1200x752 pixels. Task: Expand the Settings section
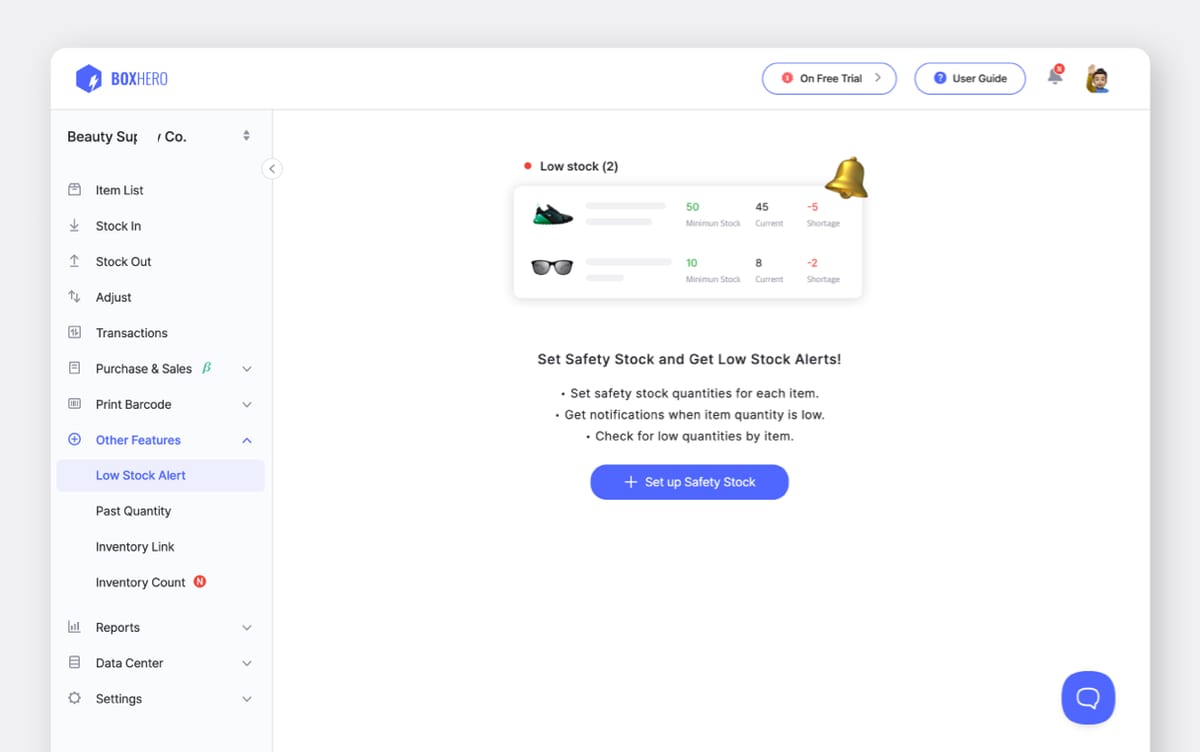click(247, 698)
